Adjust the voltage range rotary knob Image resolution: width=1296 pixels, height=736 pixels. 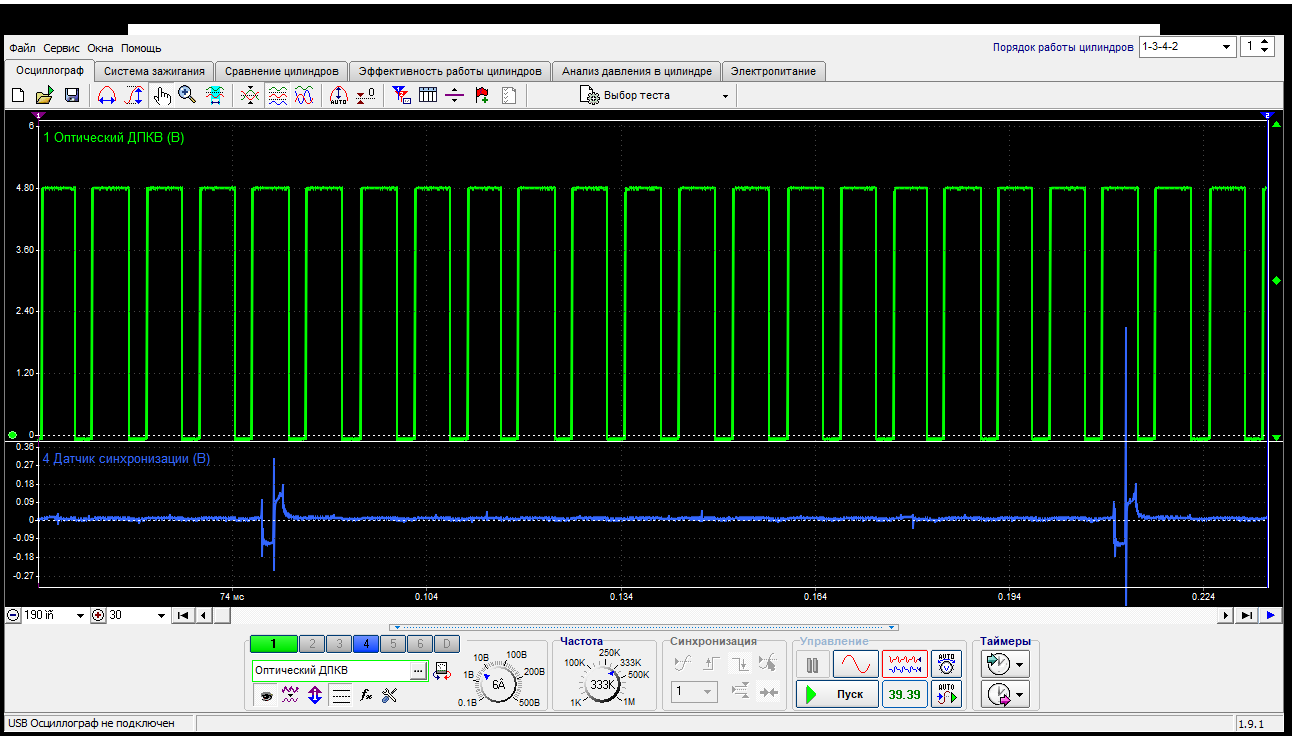tap(498, 685)
